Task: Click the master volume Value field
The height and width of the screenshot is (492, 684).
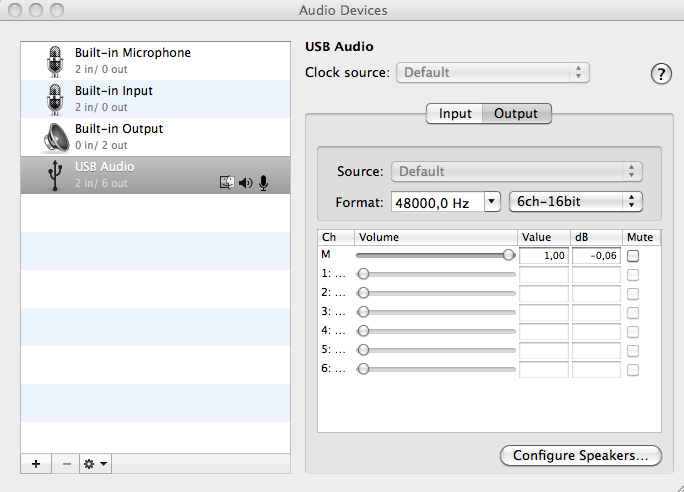Action: (544, 256)
